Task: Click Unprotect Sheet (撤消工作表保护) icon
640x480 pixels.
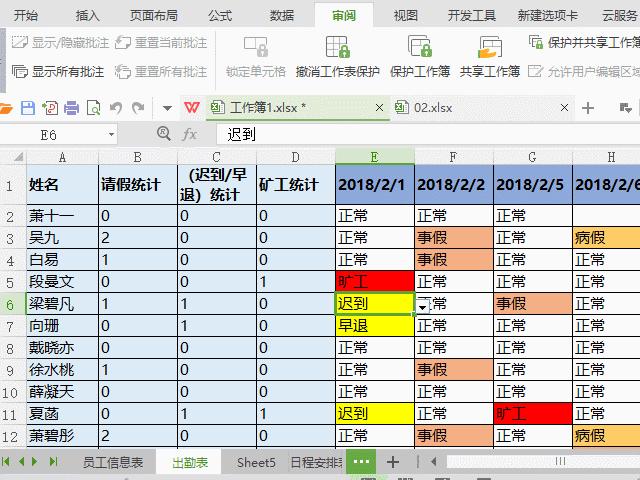Action: tap(338, 47)
